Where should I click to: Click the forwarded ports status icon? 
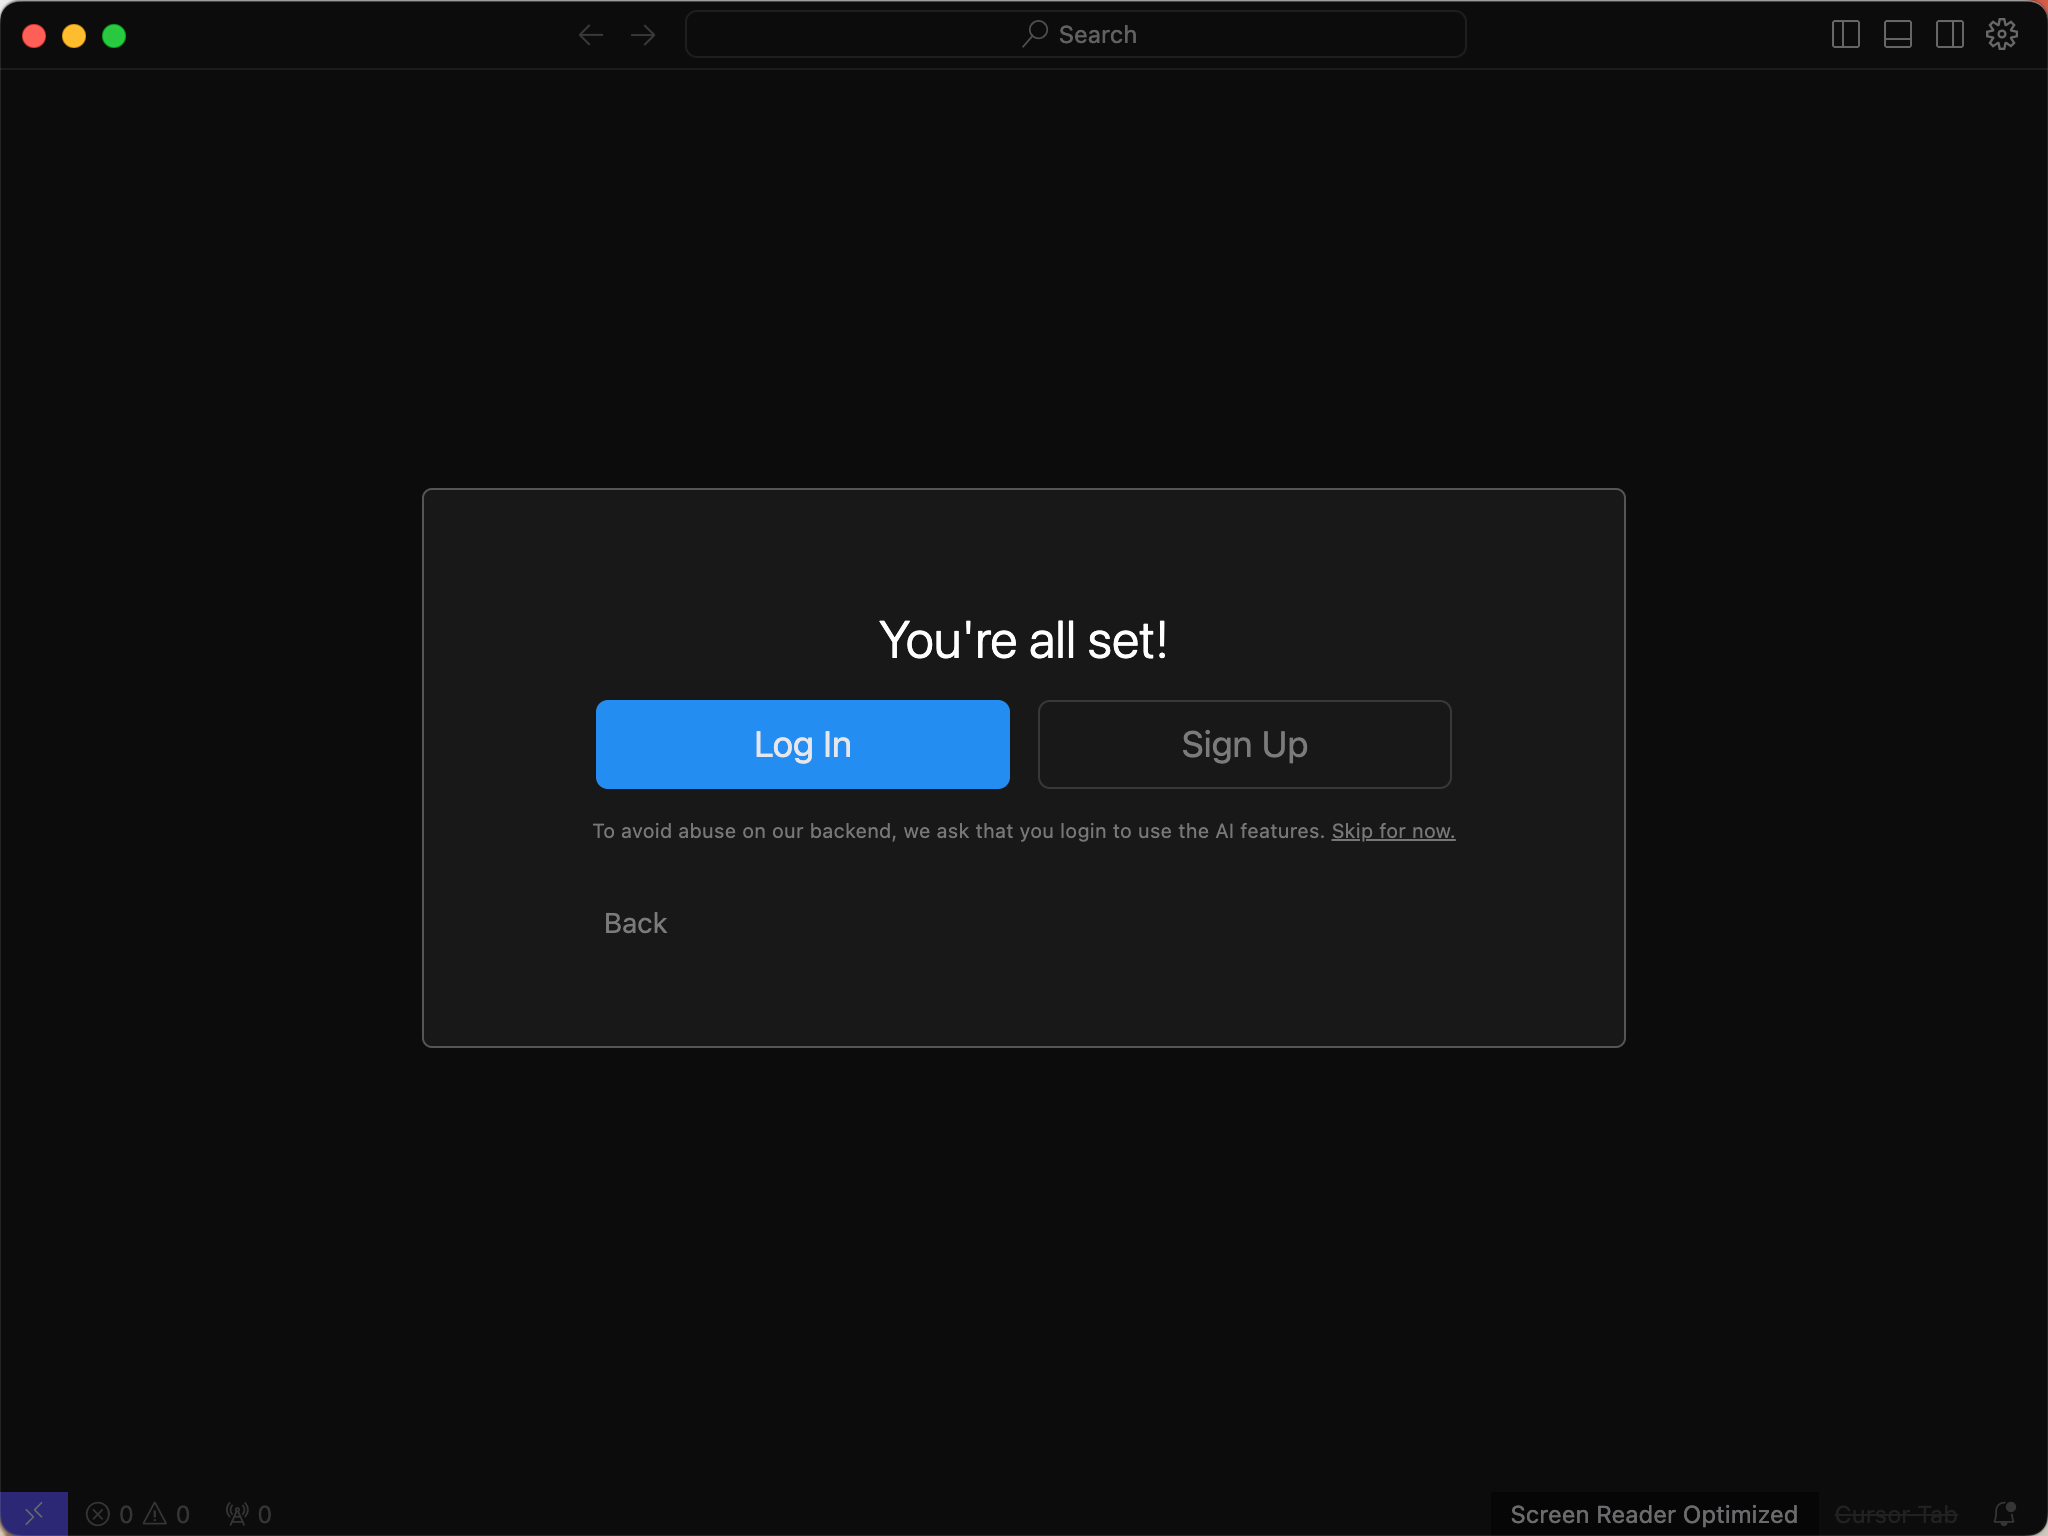(x=238, y=1514)
